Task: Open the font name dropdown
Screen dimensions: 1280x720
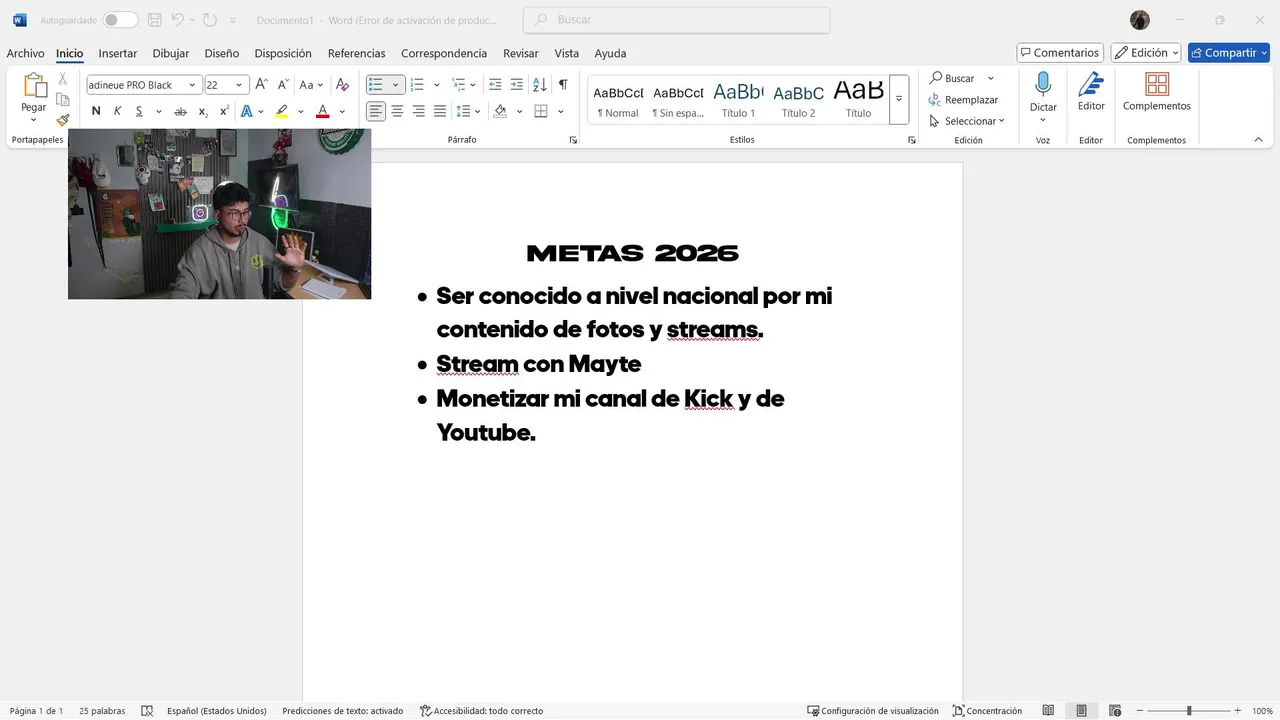Action: (x=192, y=85)
